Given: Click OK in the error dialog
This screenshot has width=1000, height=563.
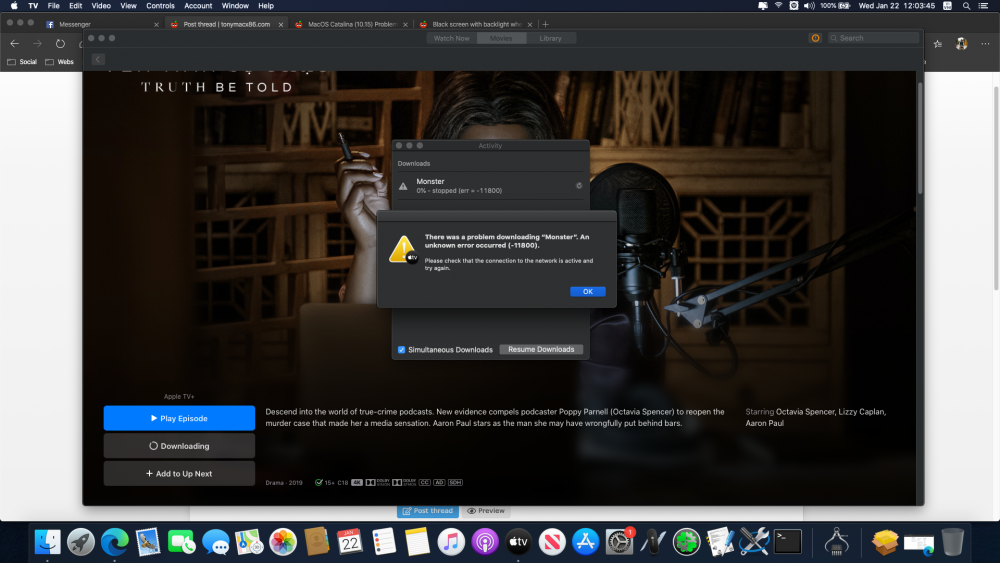Looking at the screenshot, I should [x=587, y=291].
